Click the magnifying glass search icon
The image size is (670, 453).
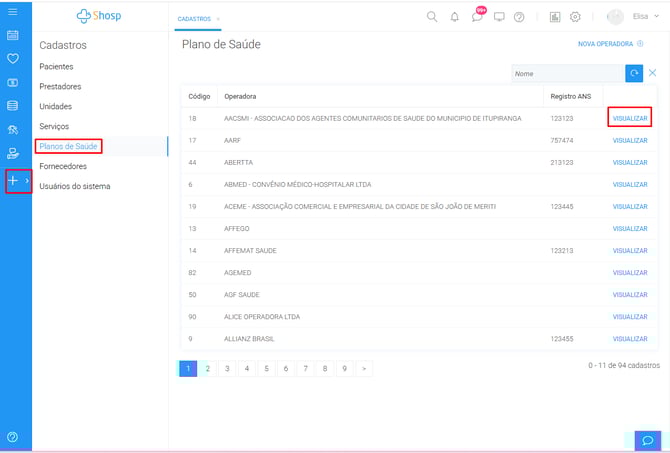pos(432,17)
